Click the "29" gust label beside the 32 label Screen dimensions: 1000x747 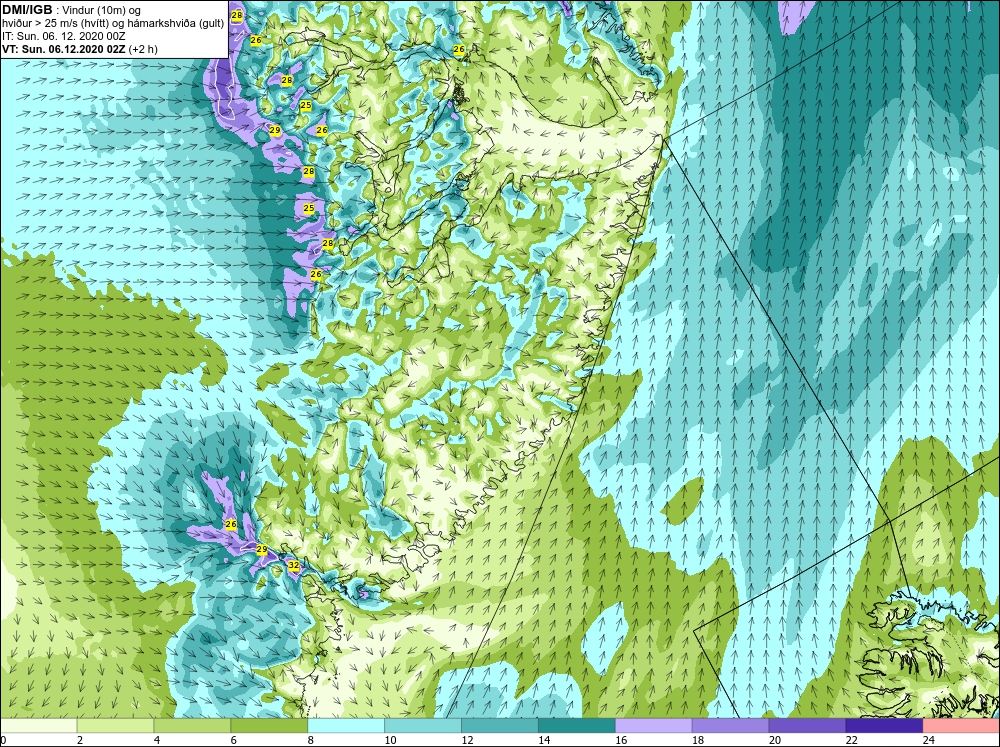pos(261,549)
